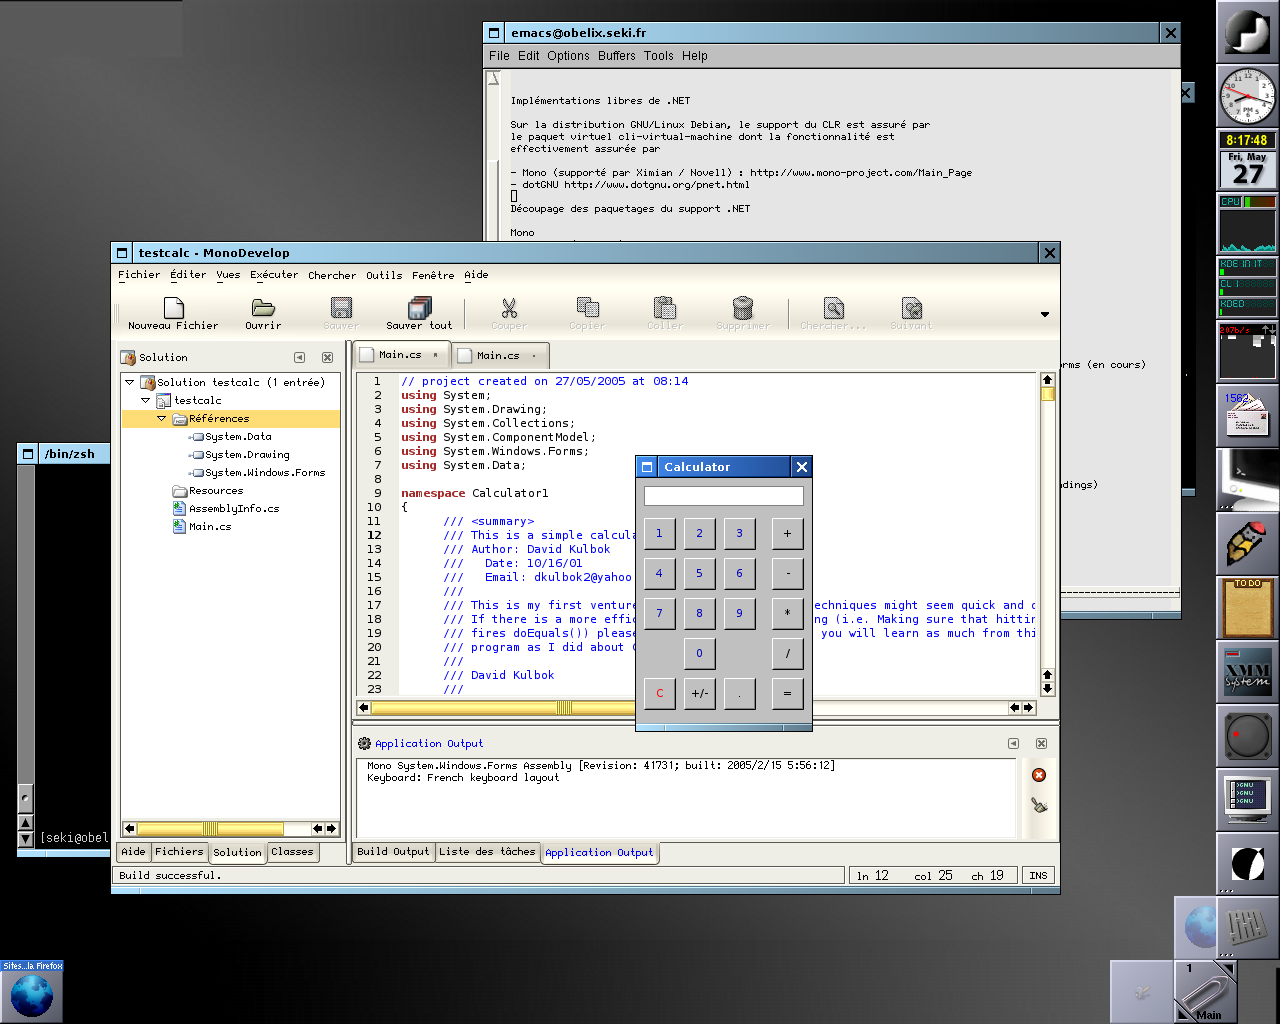The height and width of the screenshot is (1024, 1280).
Task: Open Buffers menu in emacs window
Action: 617,56
